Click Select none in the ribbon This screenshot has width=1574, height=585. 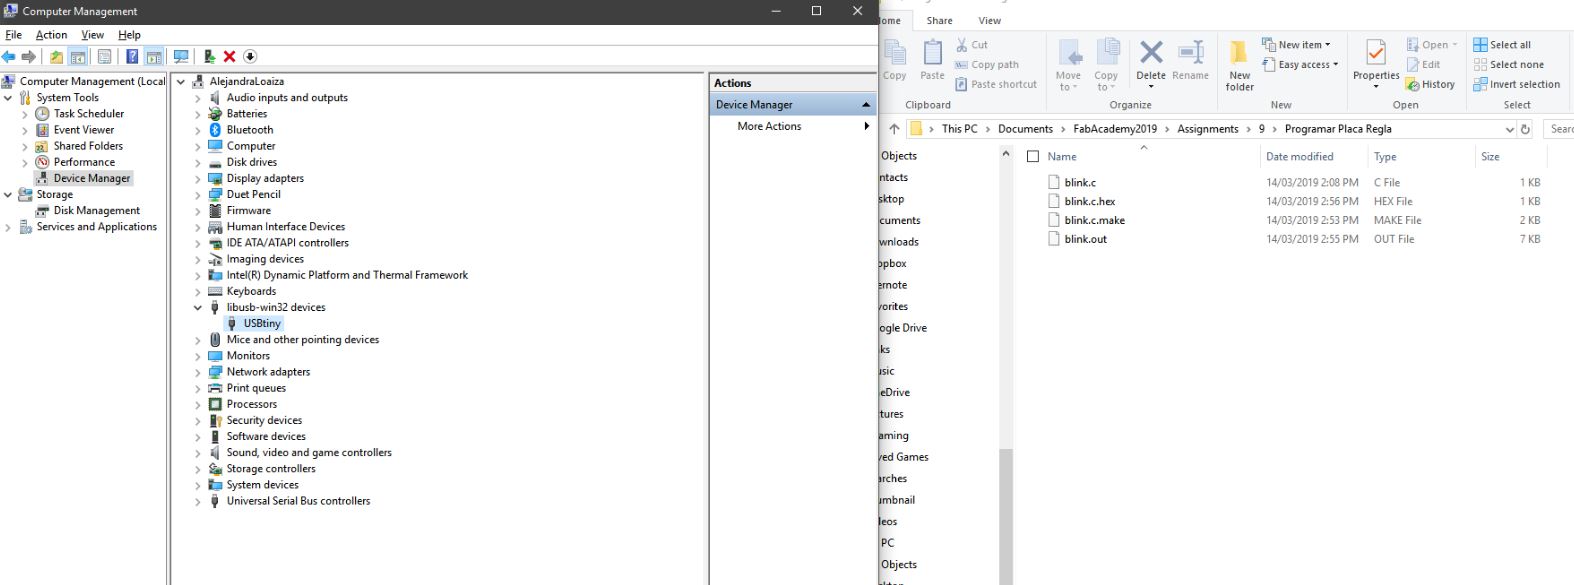[x=1508, y=65]
